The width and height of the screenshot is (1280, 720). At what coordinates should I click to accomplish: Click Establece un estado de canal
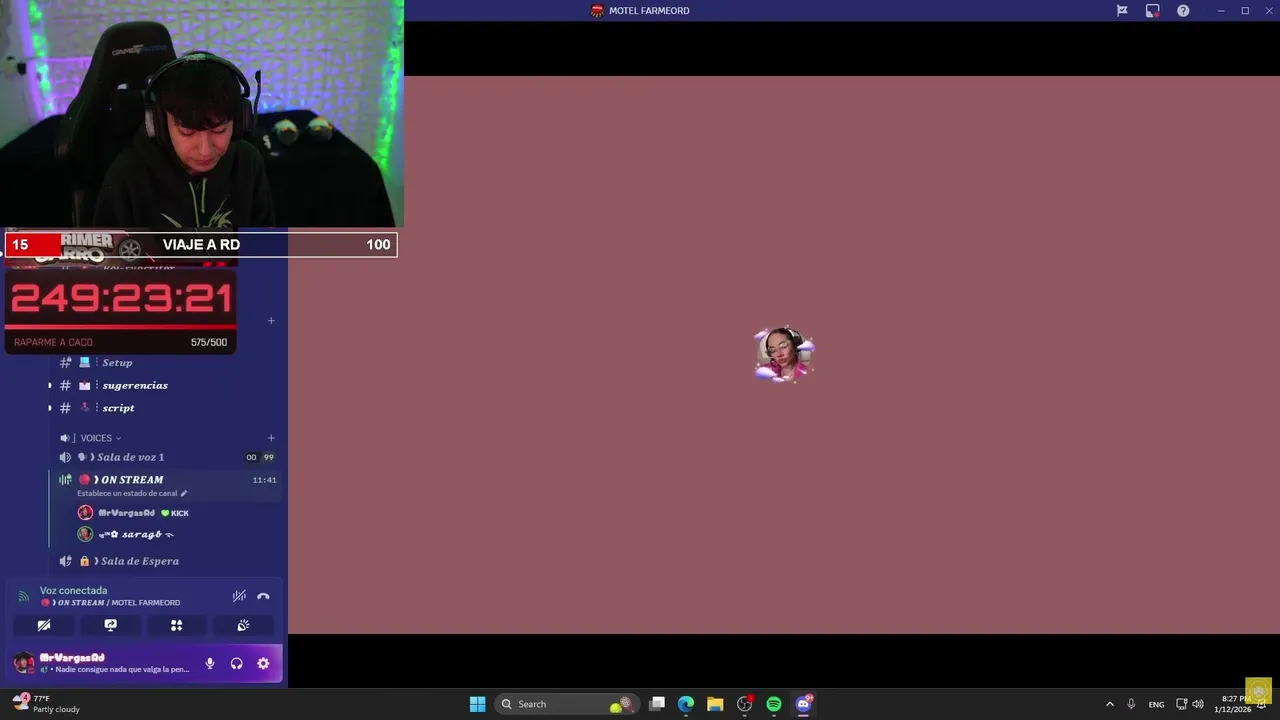pos(131,493)
